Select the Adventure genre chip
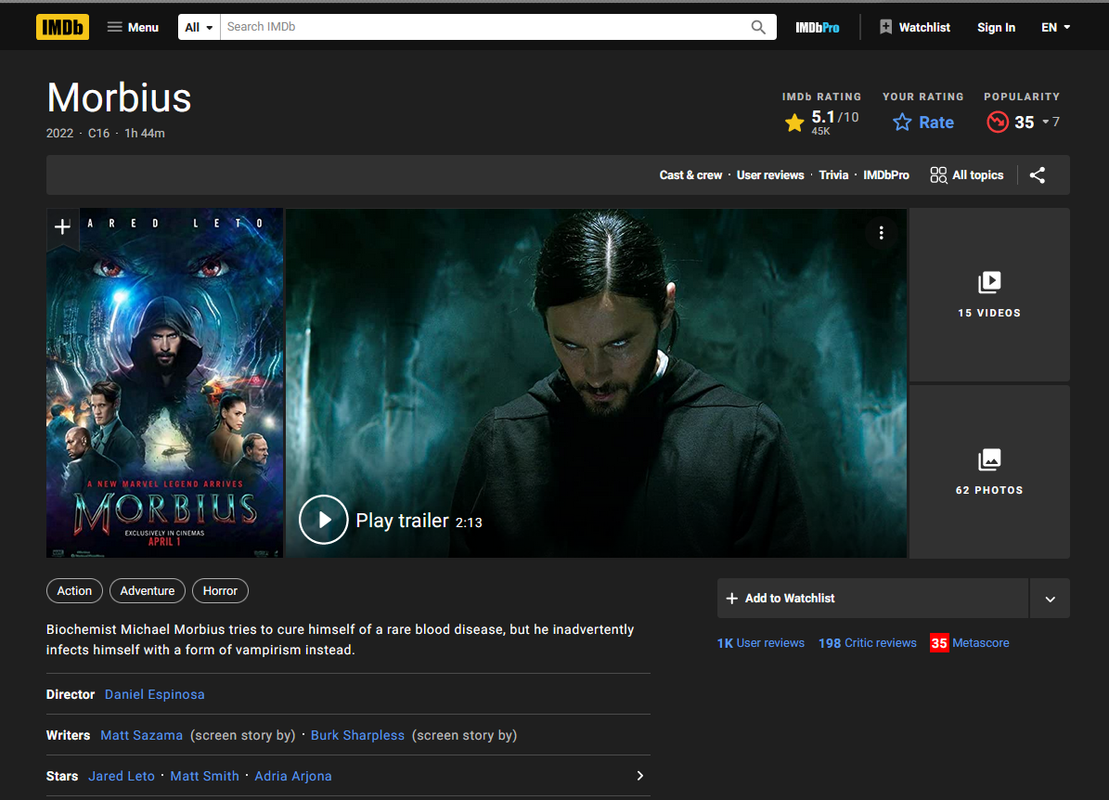The height and width of the screenshot is (800, 1109). pyautogui.click(x=147, y=591)
